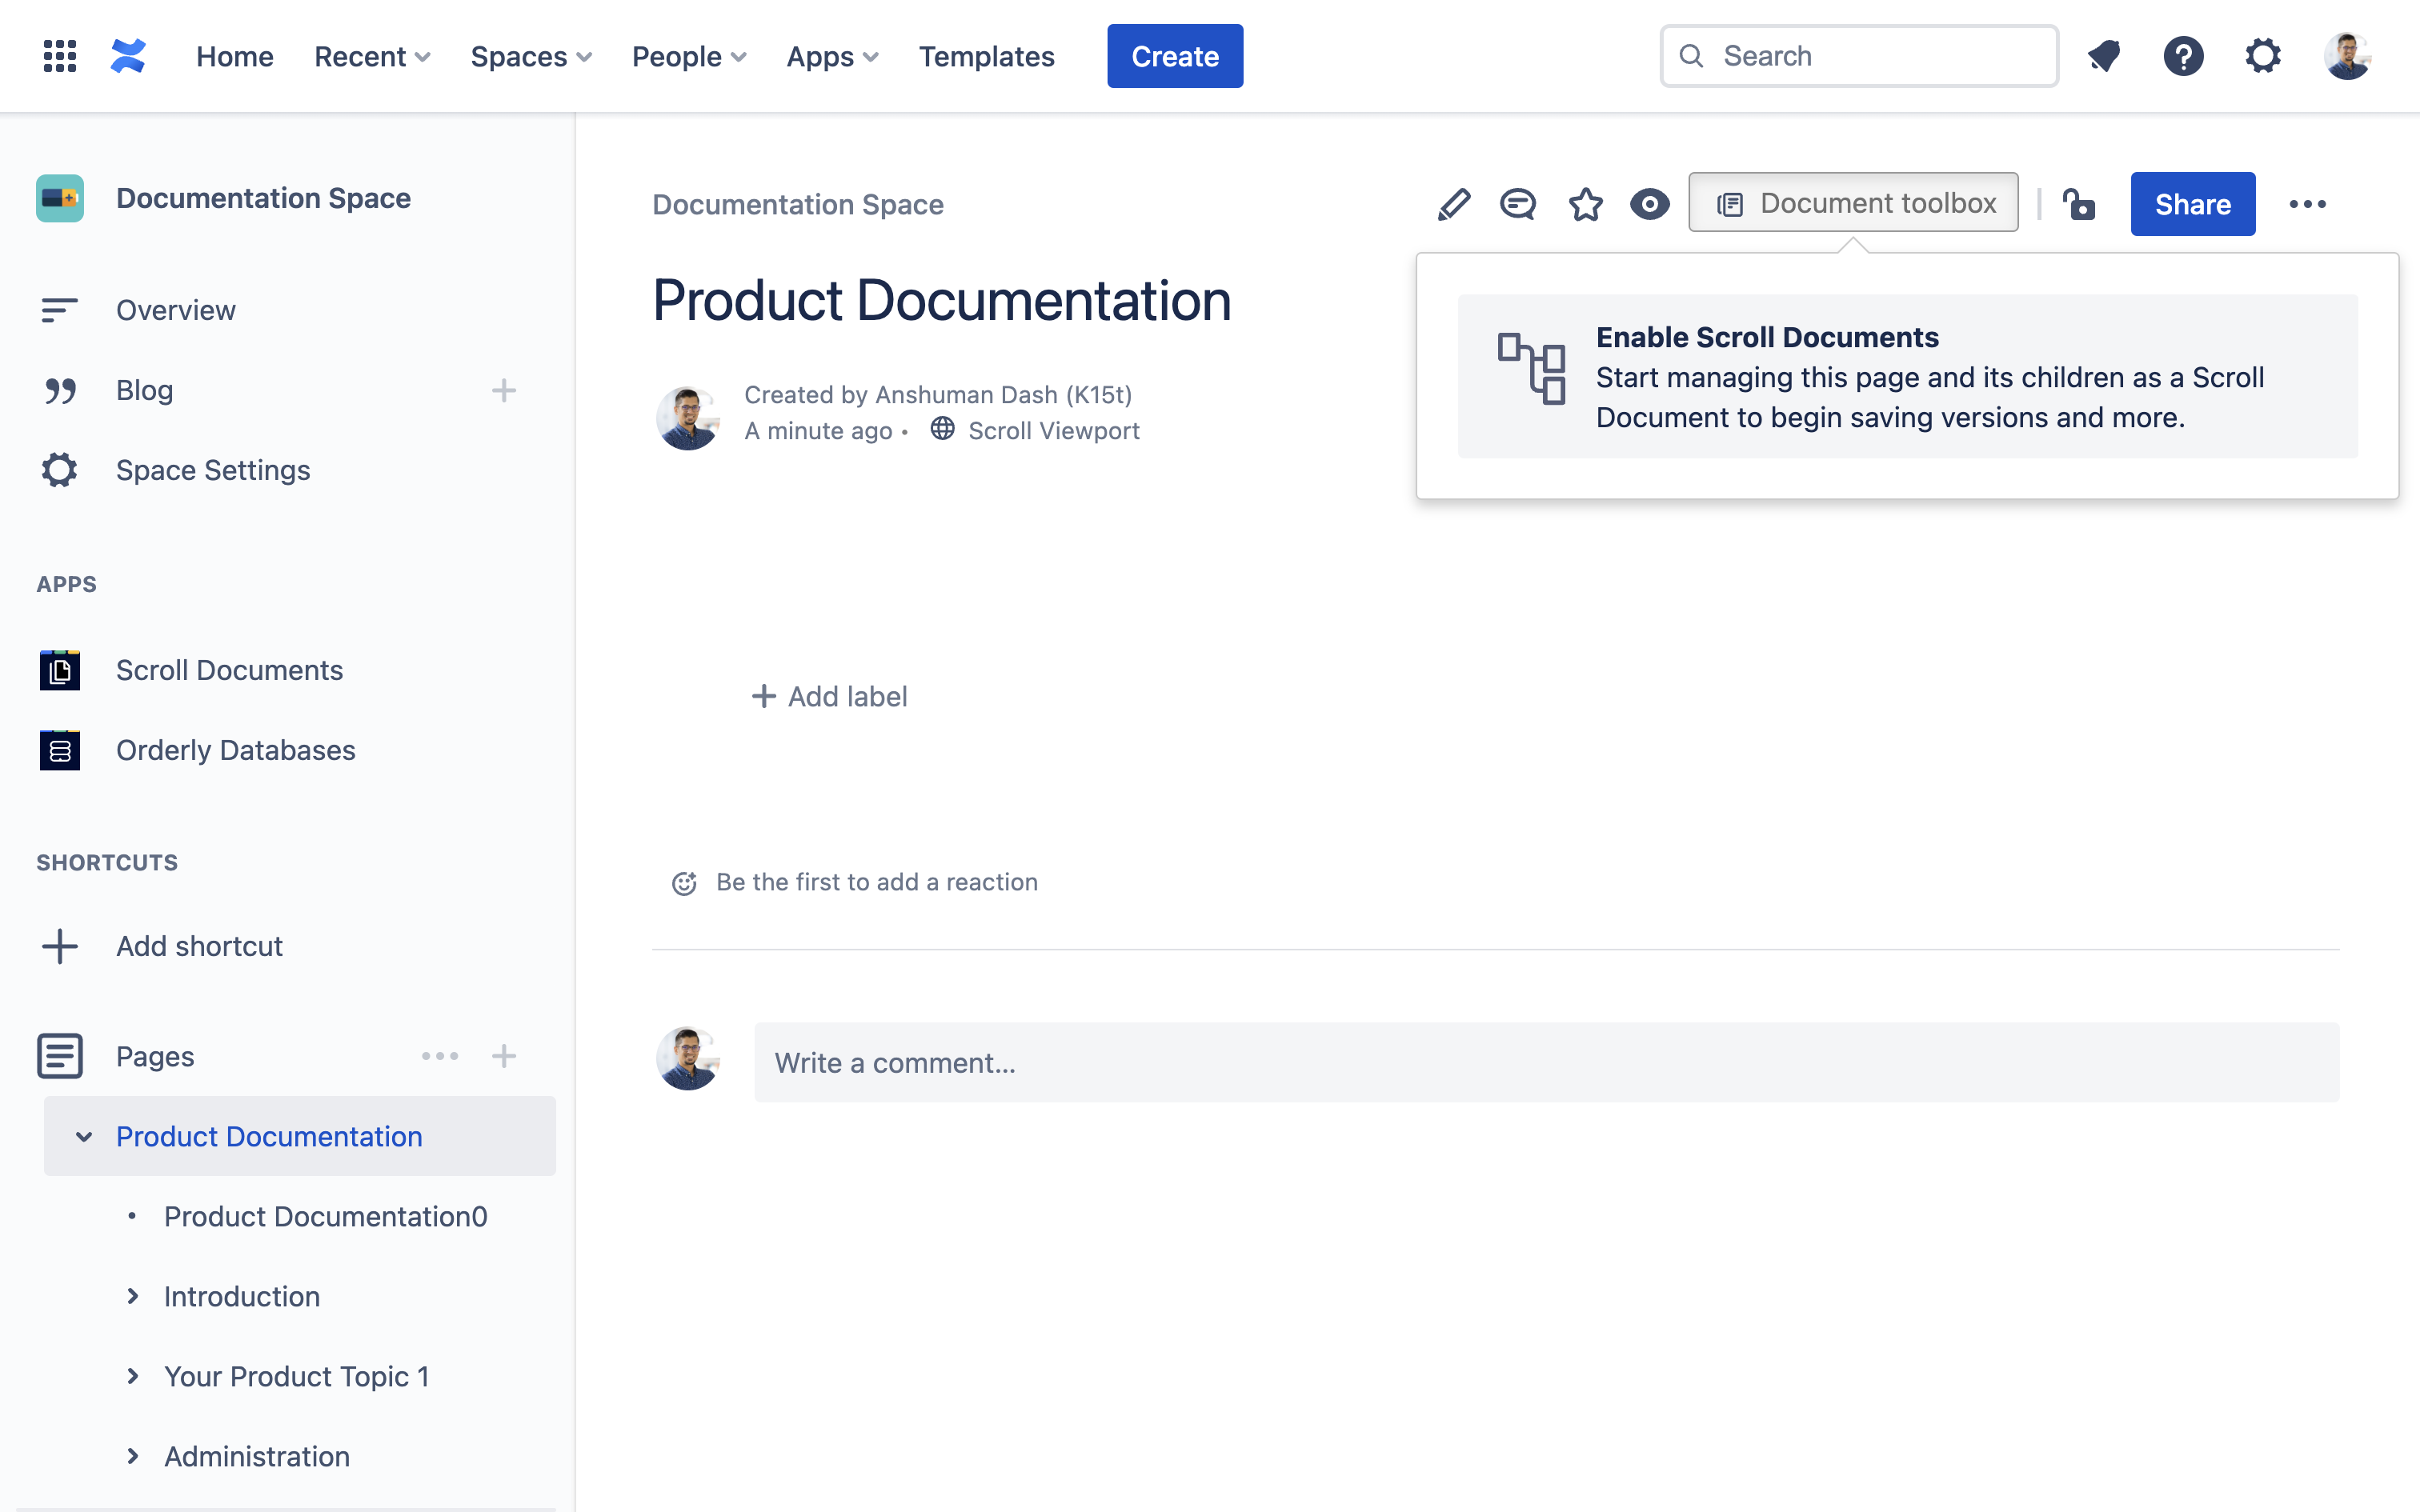
Task: Click the add reaction emoji icon
Action: (x=684, y=882)
